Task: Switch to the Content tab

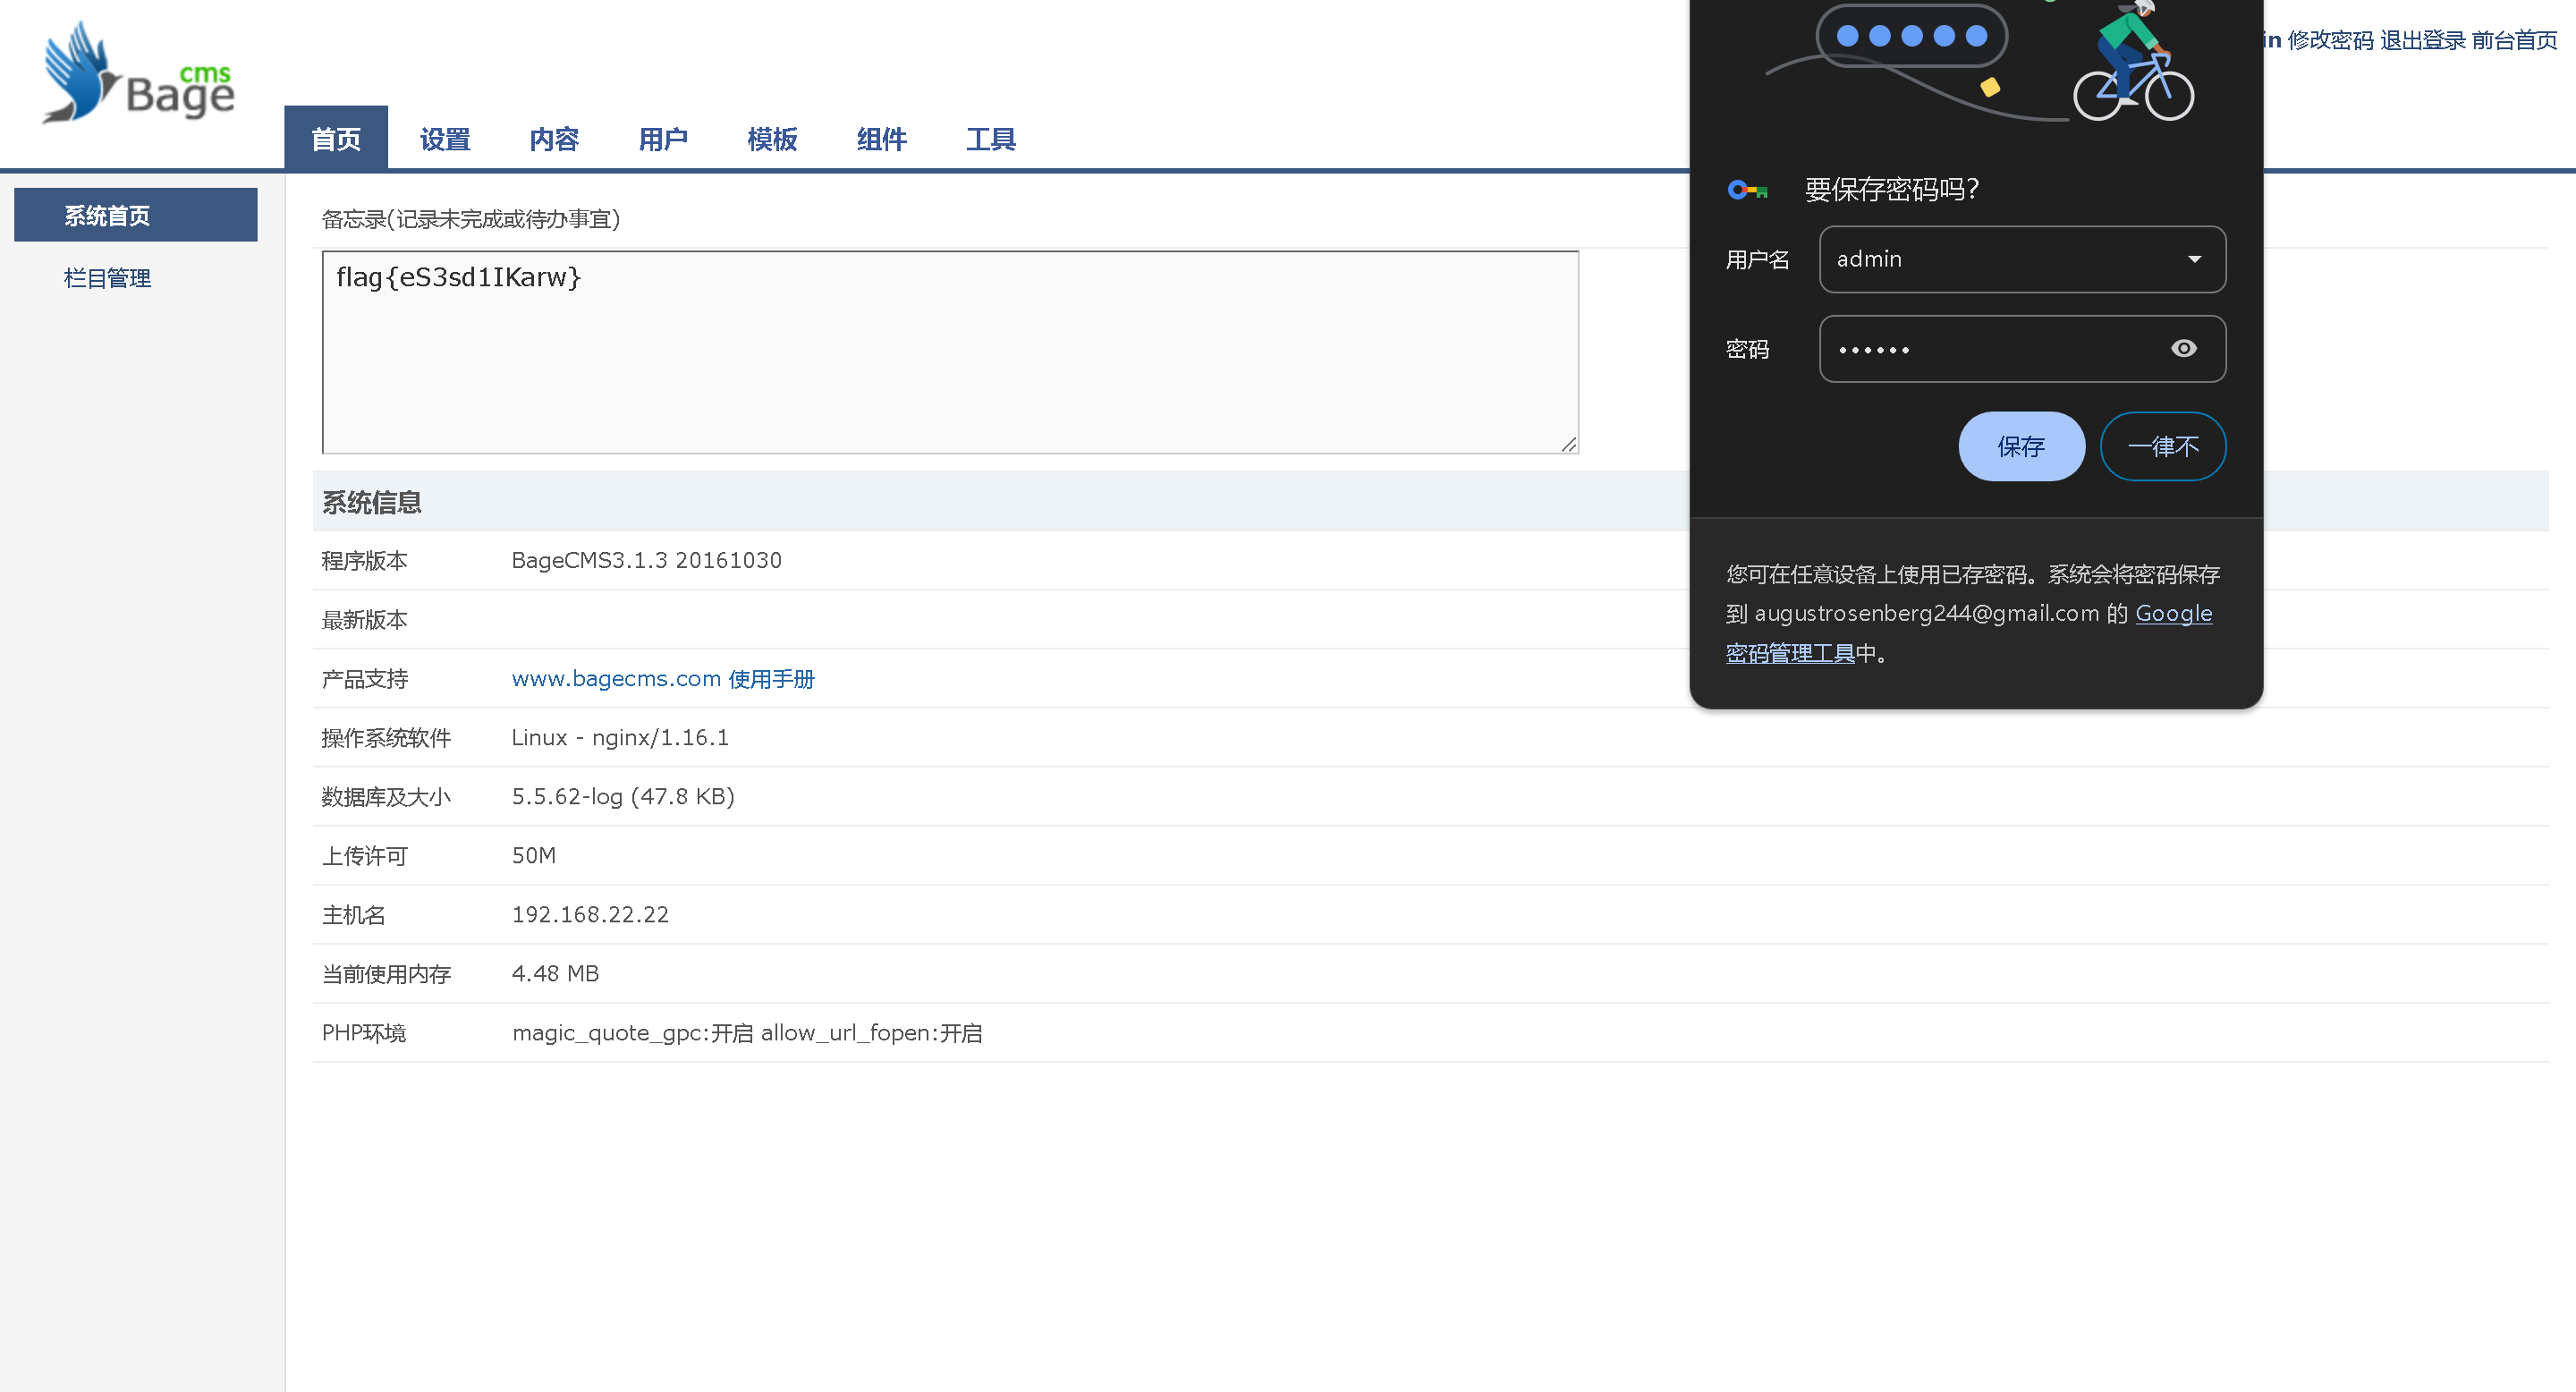Action: (554, 139)
